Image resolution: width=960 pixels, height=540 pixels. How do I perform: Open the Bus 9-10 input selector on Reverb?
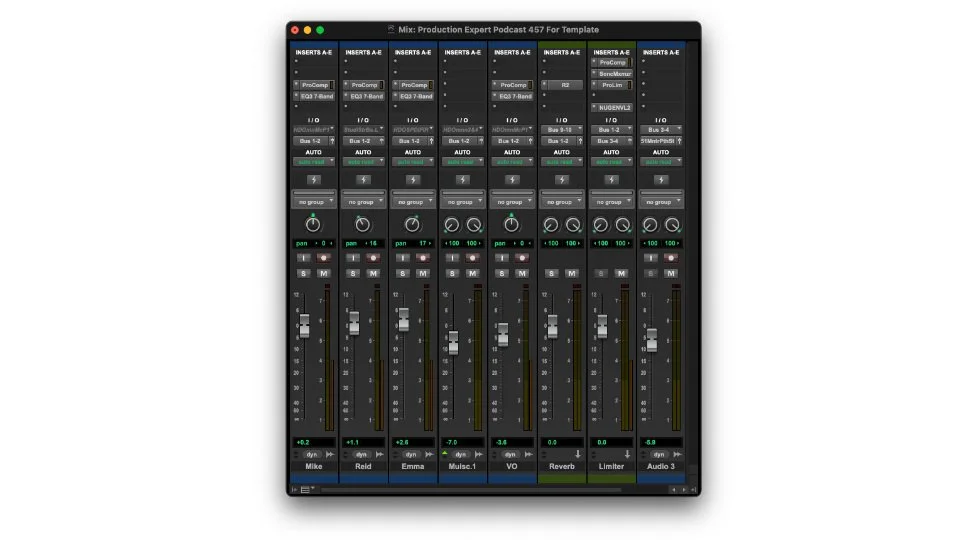[x=561, y=130]
